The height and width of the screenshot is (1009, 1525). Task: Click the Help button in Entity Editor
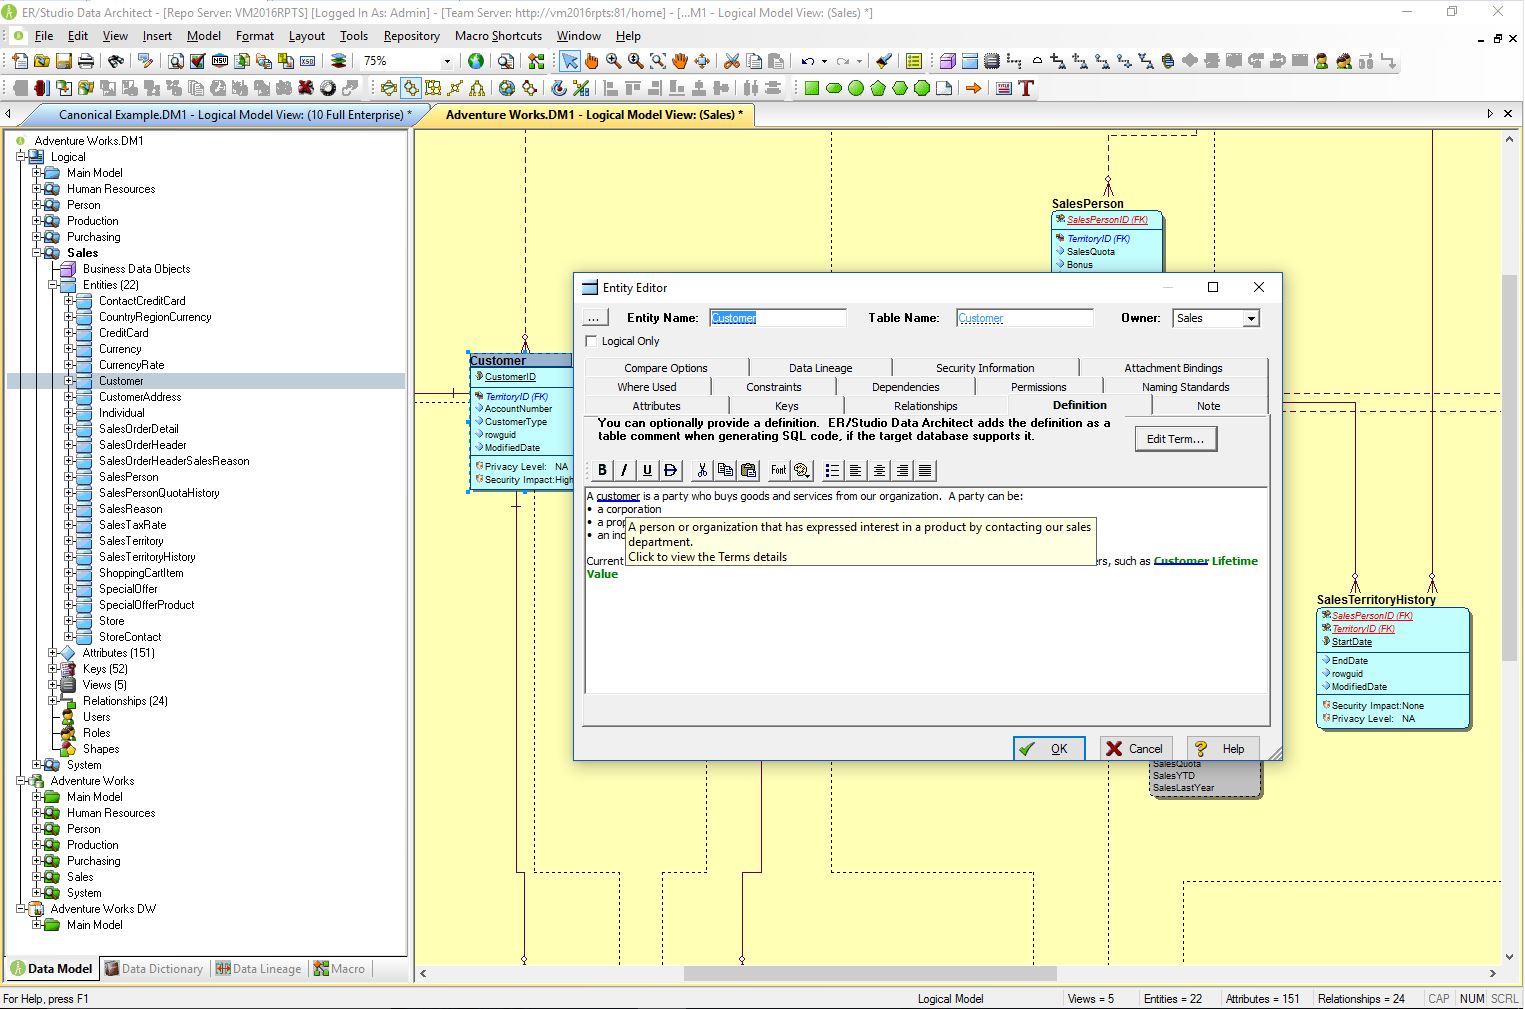pos(1222,748)
